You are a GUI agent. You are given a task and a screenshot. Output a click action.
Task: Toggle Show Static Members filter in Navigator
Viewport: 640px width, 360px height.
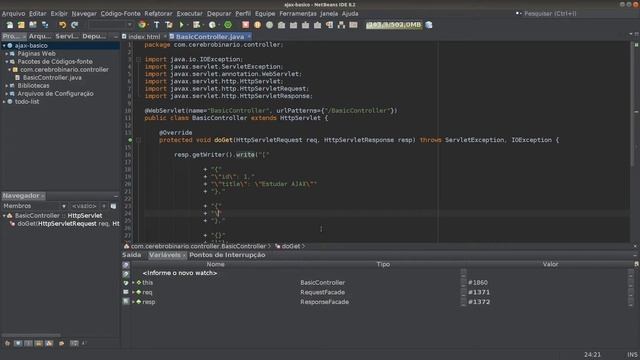click(28, 343)
